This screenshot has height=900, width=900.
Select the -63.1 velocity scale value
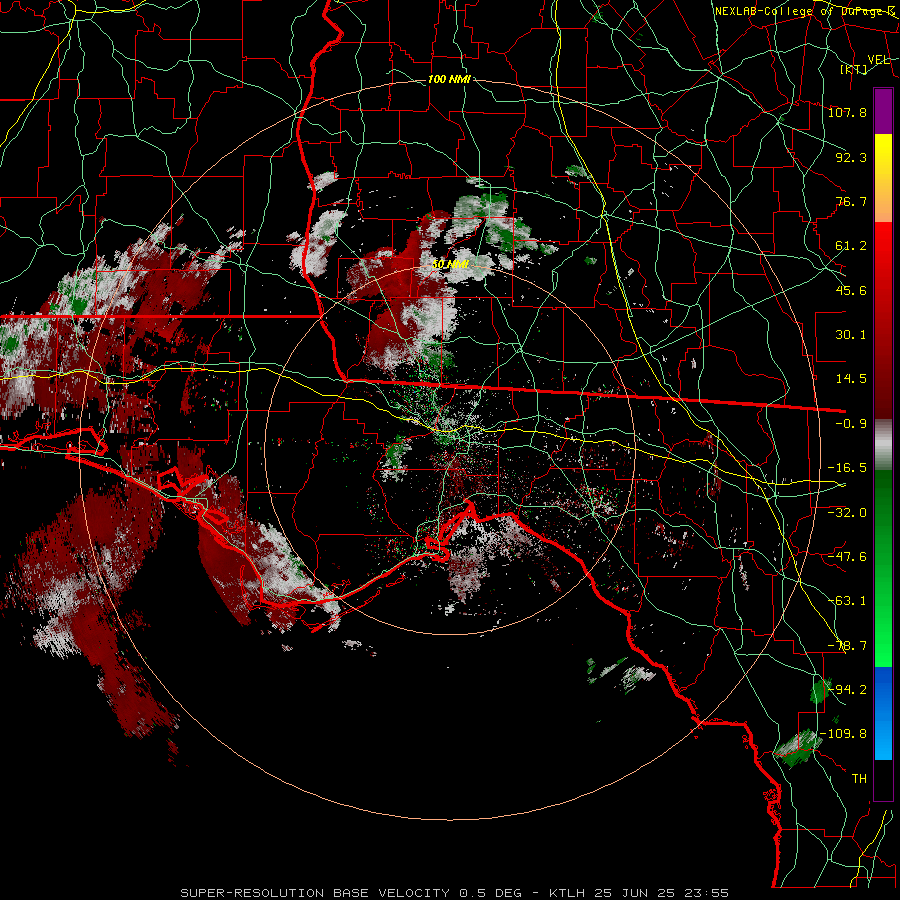847,601
